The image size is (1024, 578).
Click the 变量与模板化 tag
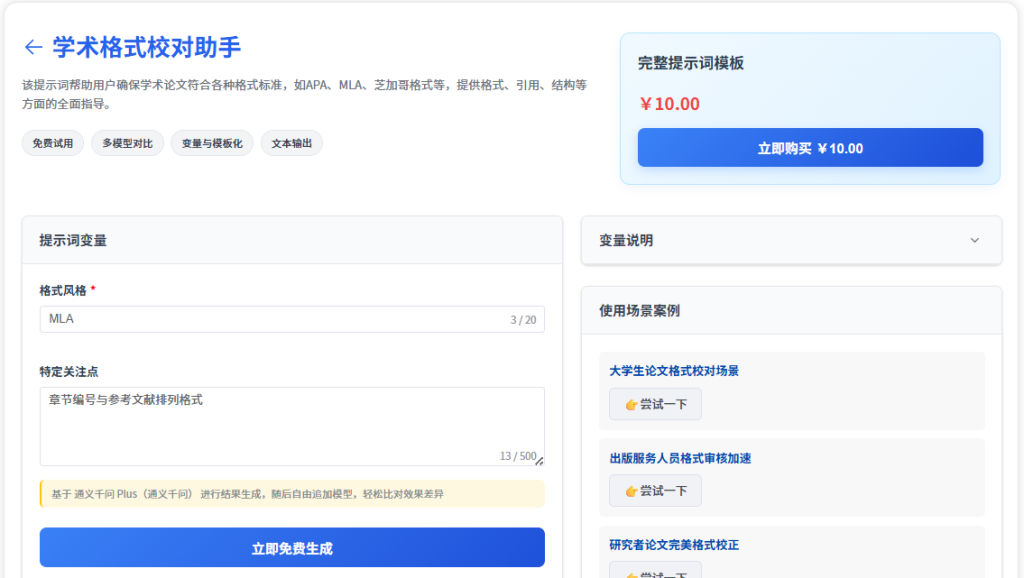pos(212,143)
